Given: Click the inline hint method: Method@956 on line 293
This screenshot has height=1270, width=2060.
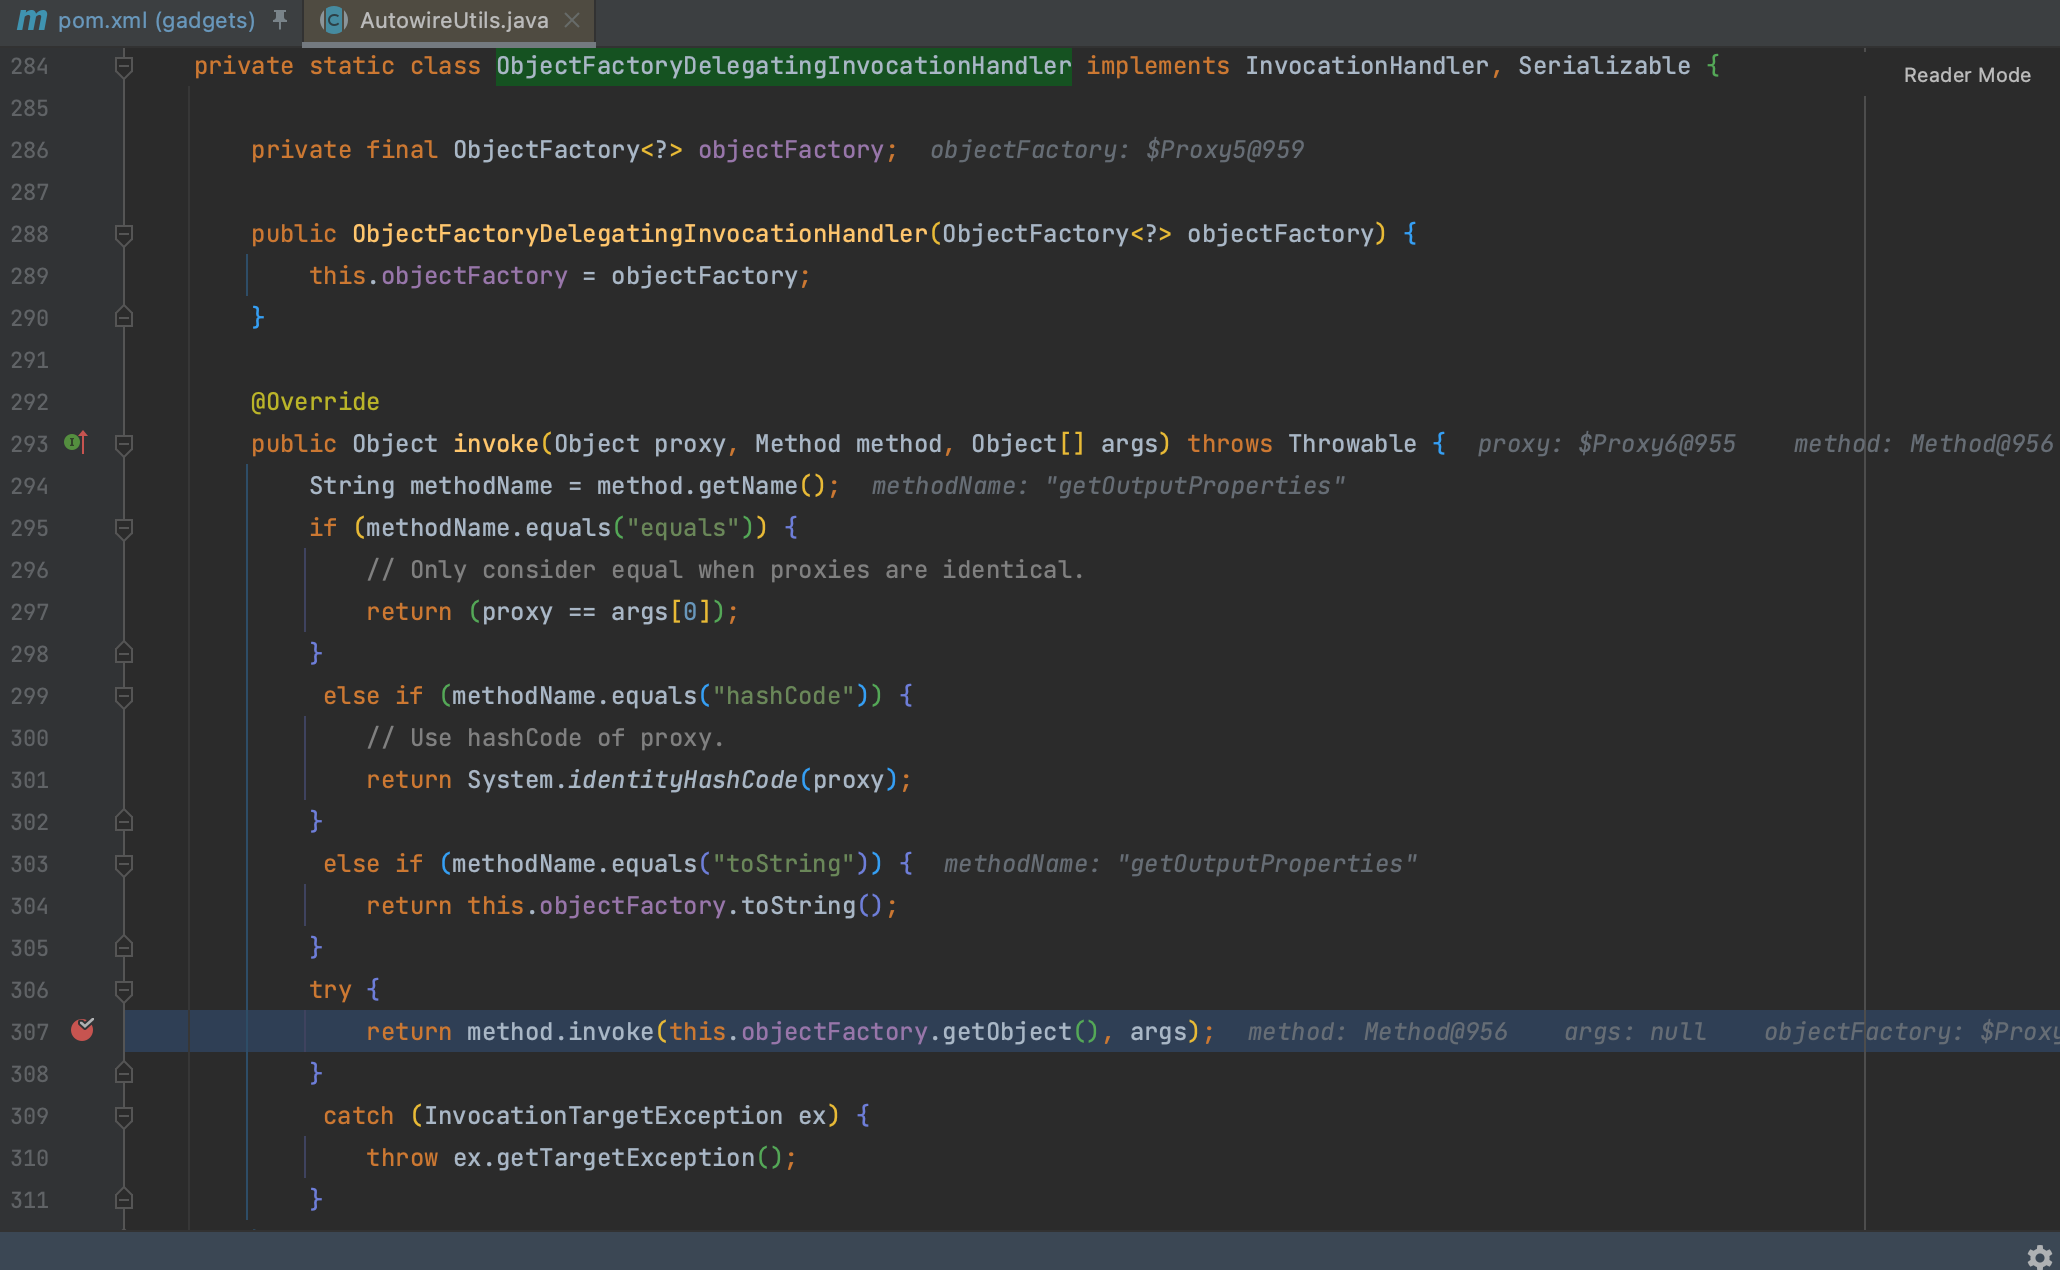Looking at the screenshot, I should pos(1923,444).
